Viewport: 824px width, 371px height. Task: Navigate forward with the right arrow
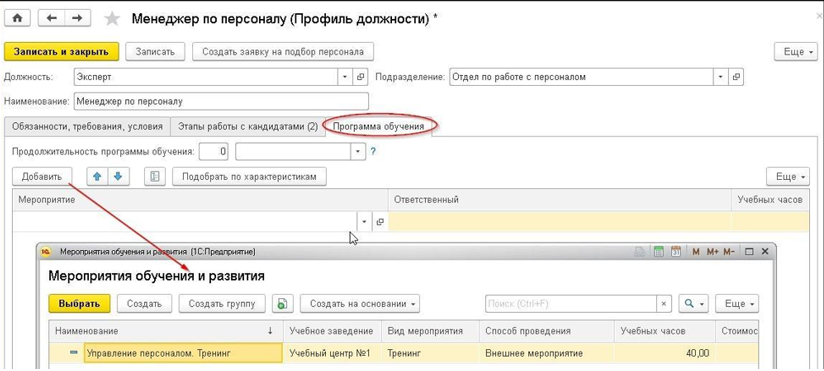77,18
